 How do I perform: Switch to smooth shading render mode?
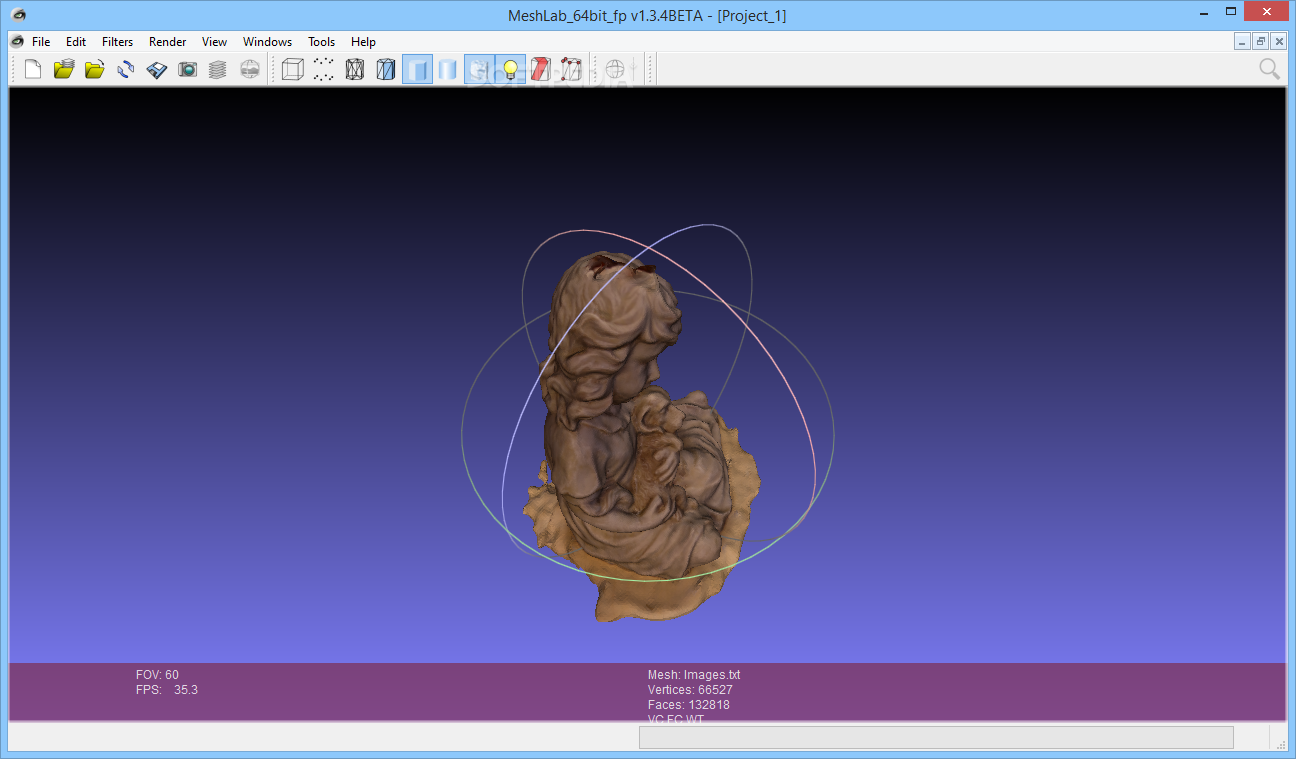(x=447, y=69)
